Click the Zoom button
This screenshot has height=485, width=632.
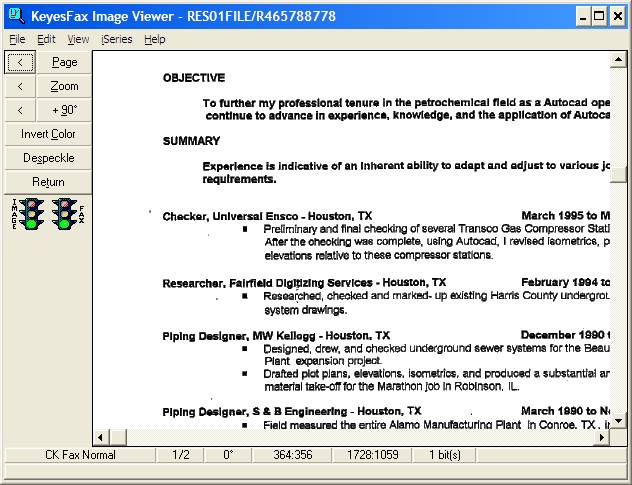pyautogui.click(x=64, y=86)
